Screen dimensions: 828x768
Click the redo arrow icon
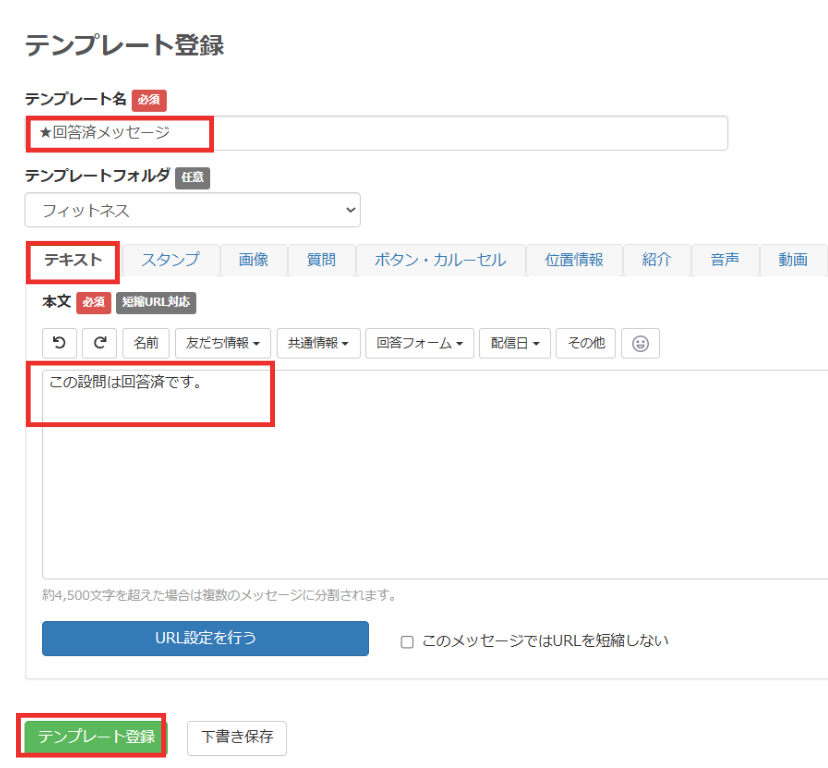[x=100, y=343]
